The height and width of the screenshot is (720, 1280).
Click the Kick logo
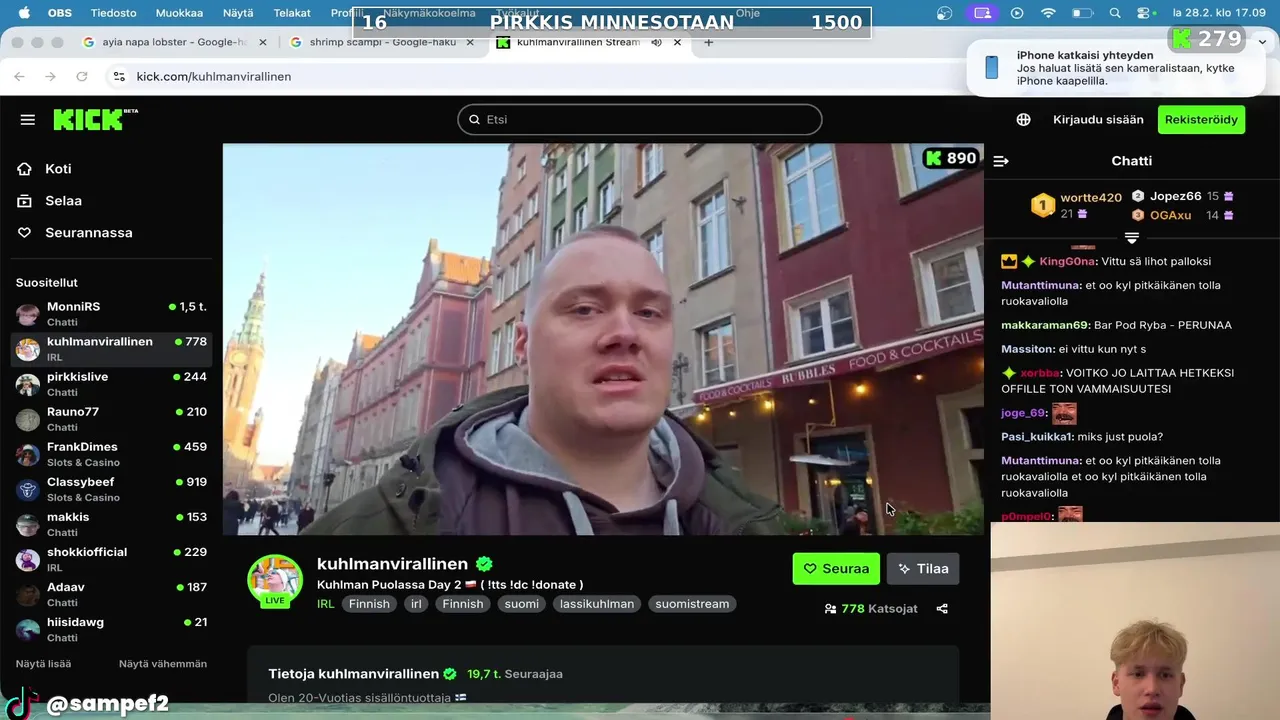point(95,119)
